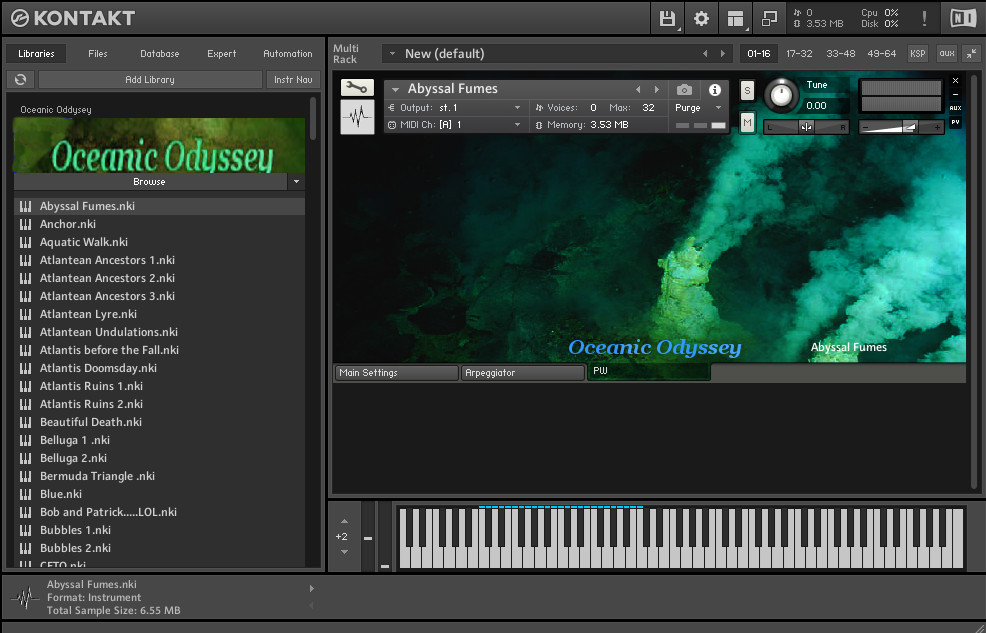986x633 pixels.
Task: Open instrument edit mode with wrench icon
Action: 357,87
